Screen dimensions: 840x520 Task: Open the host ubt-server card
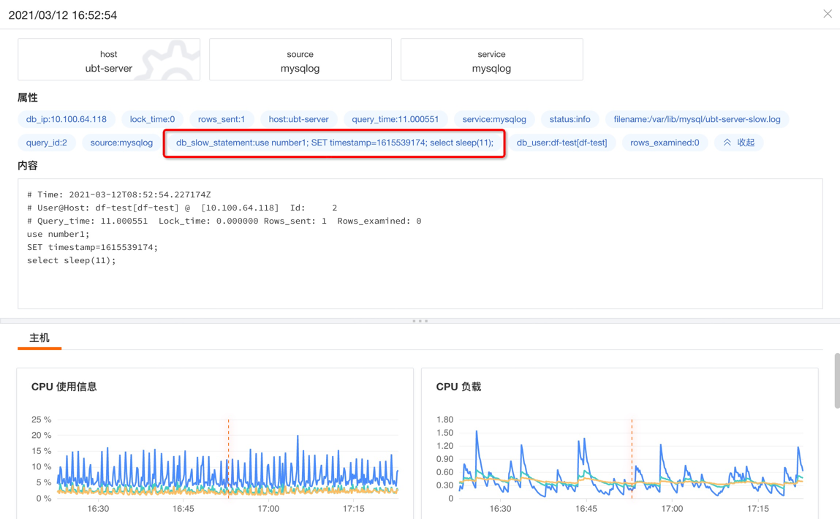(109, 59)
